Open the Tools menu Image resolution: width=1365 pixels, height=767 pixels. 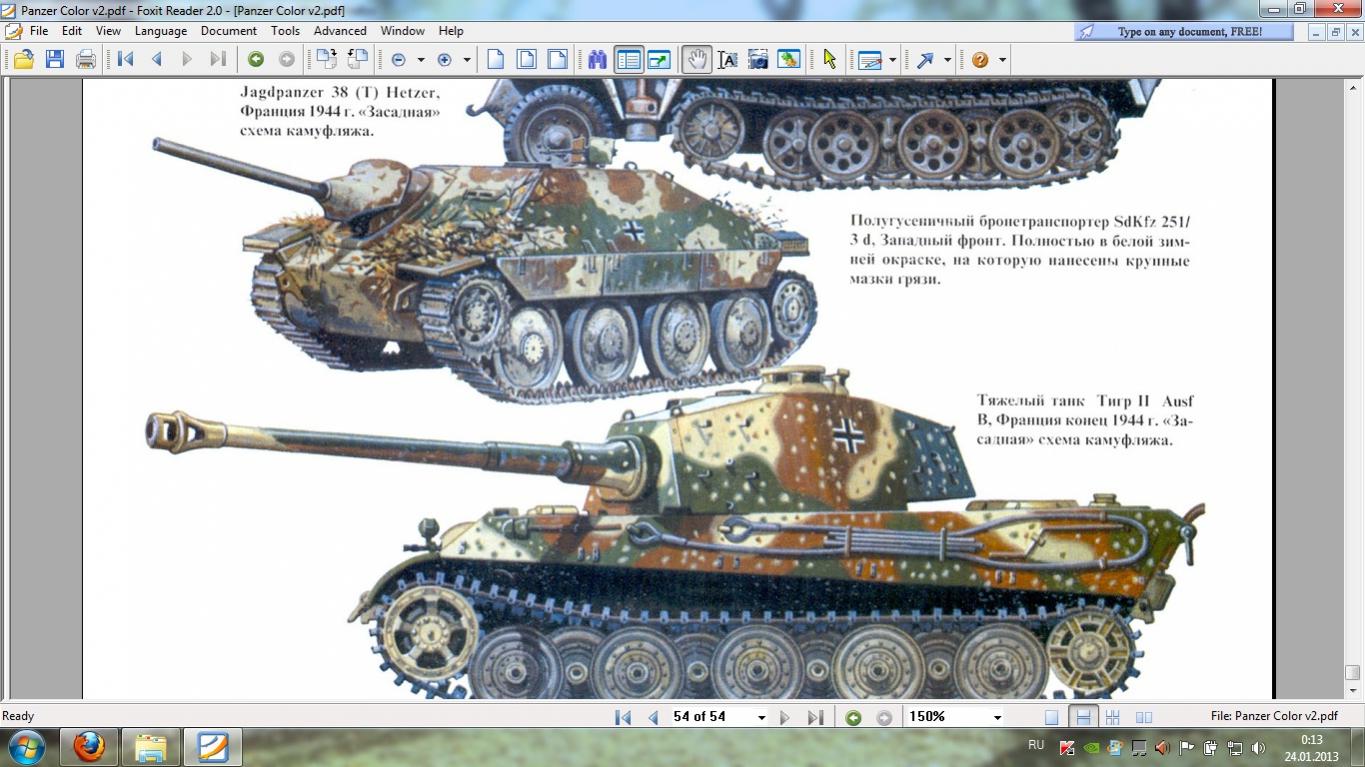[x=285, y=31]
